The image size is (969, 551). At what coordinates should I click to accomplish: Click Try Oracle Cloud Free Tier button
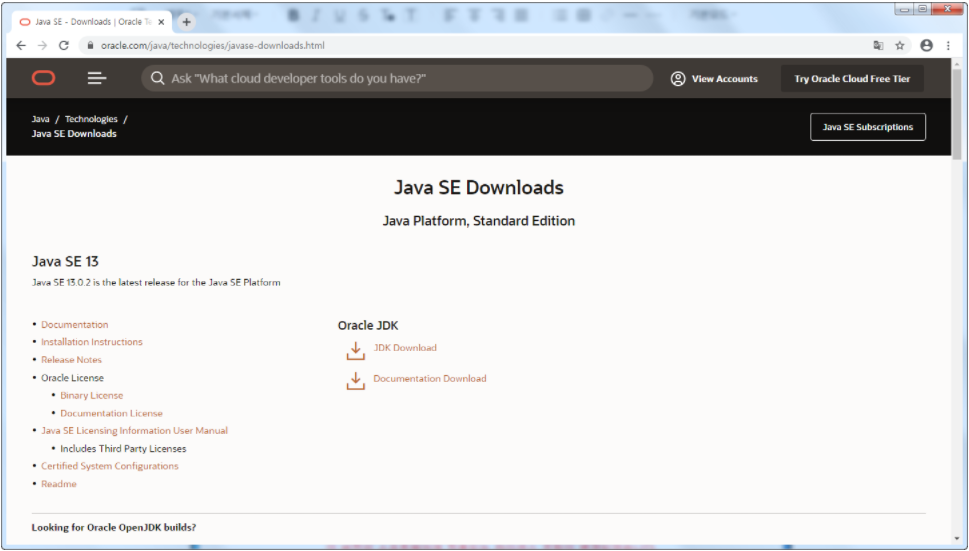pyautogui.click(x=852, y=78)
